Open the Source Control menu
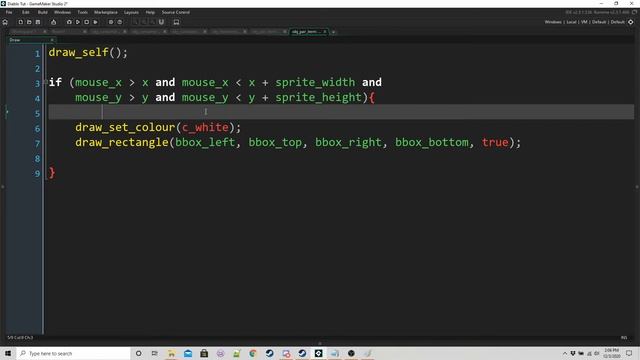The width and height of the screenshot is (640, 360). coord(176,12)
